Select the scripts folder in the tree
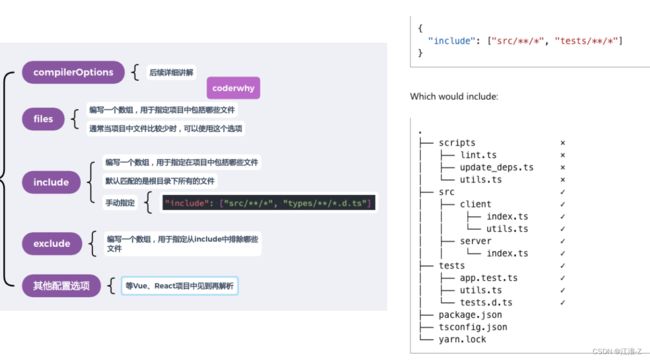 [x=457, y=143]
